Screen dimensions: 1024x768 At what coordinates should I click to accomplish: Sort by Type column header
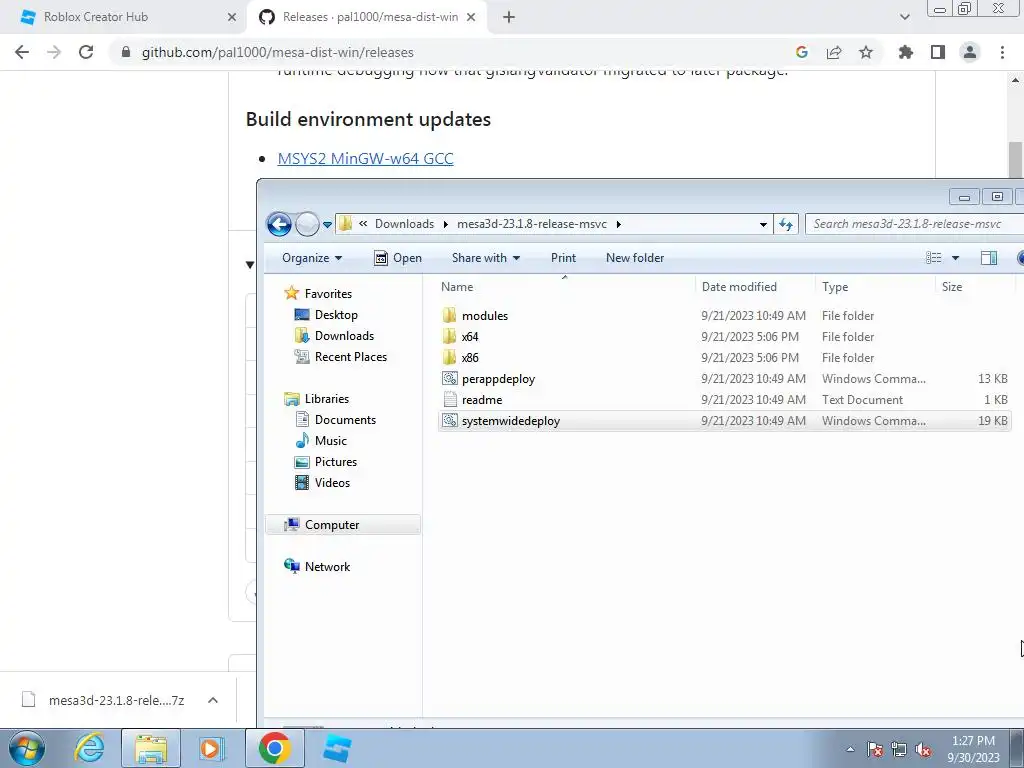[875, 287]
